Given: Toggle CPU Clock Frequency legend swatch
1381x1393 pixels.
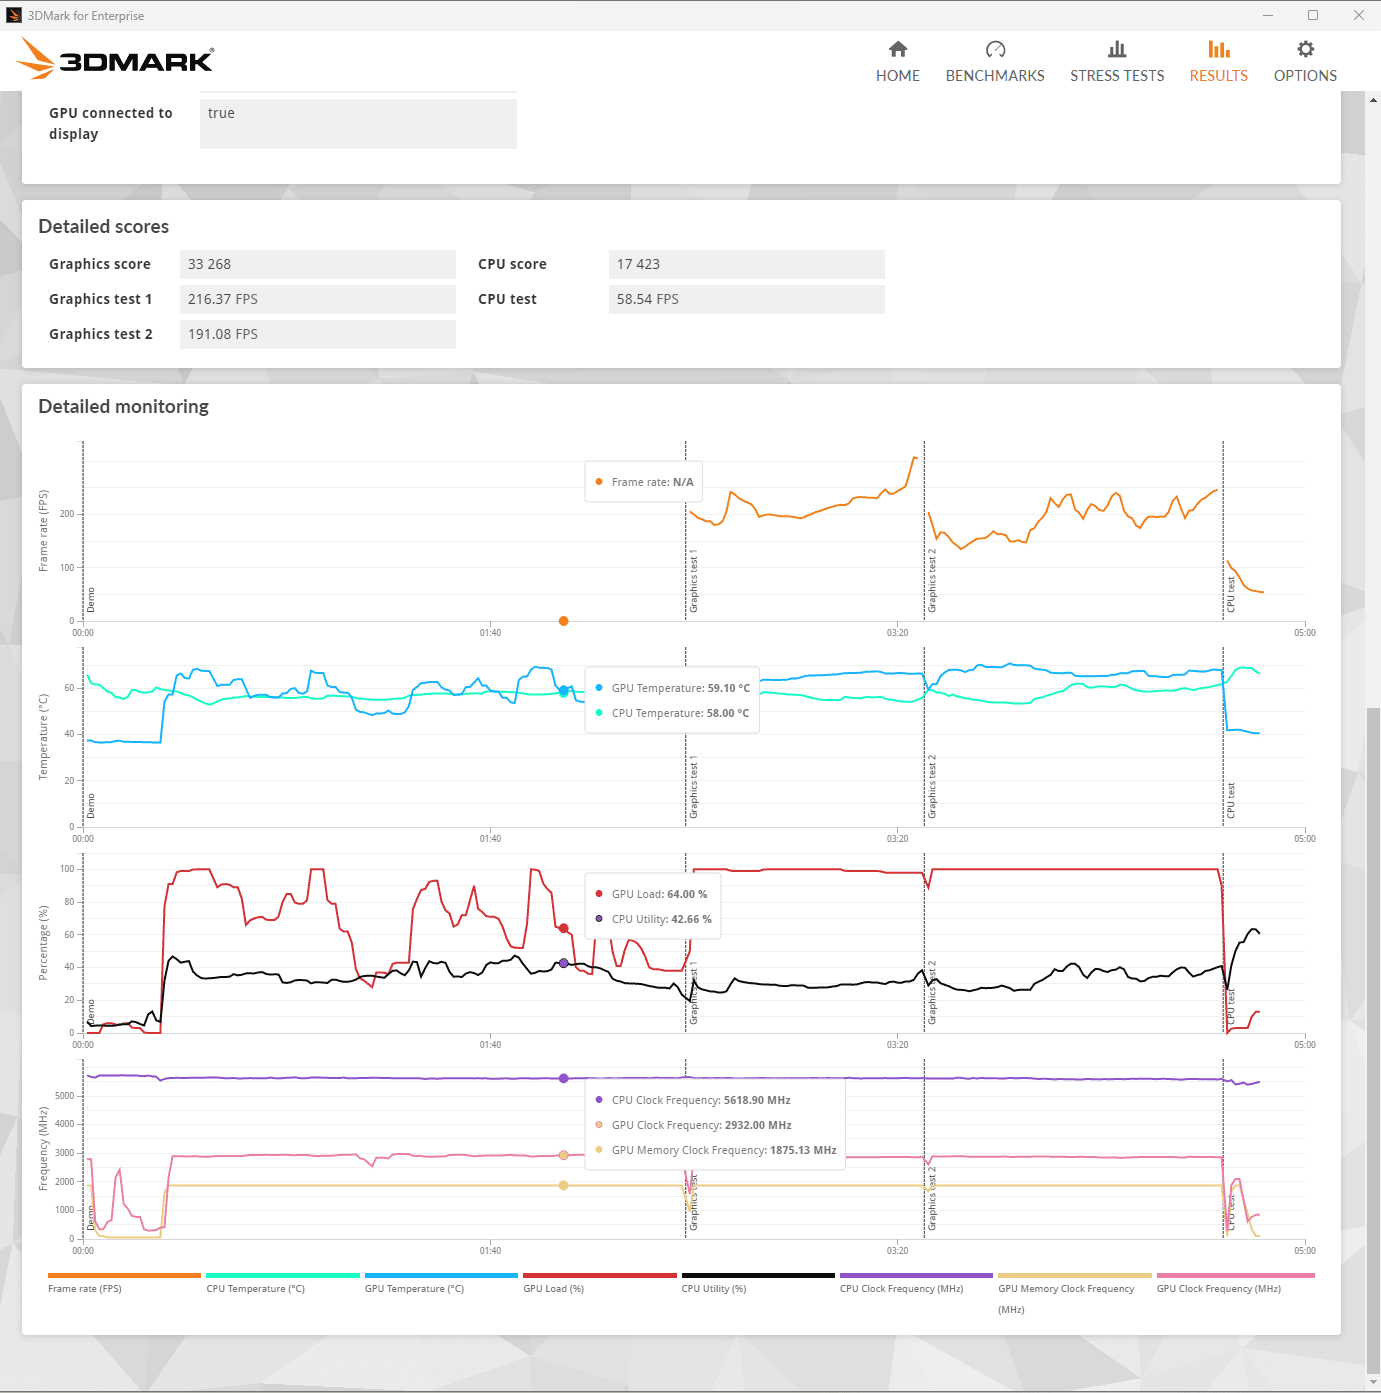Looking at the screenshot, I should (916, 1275).
